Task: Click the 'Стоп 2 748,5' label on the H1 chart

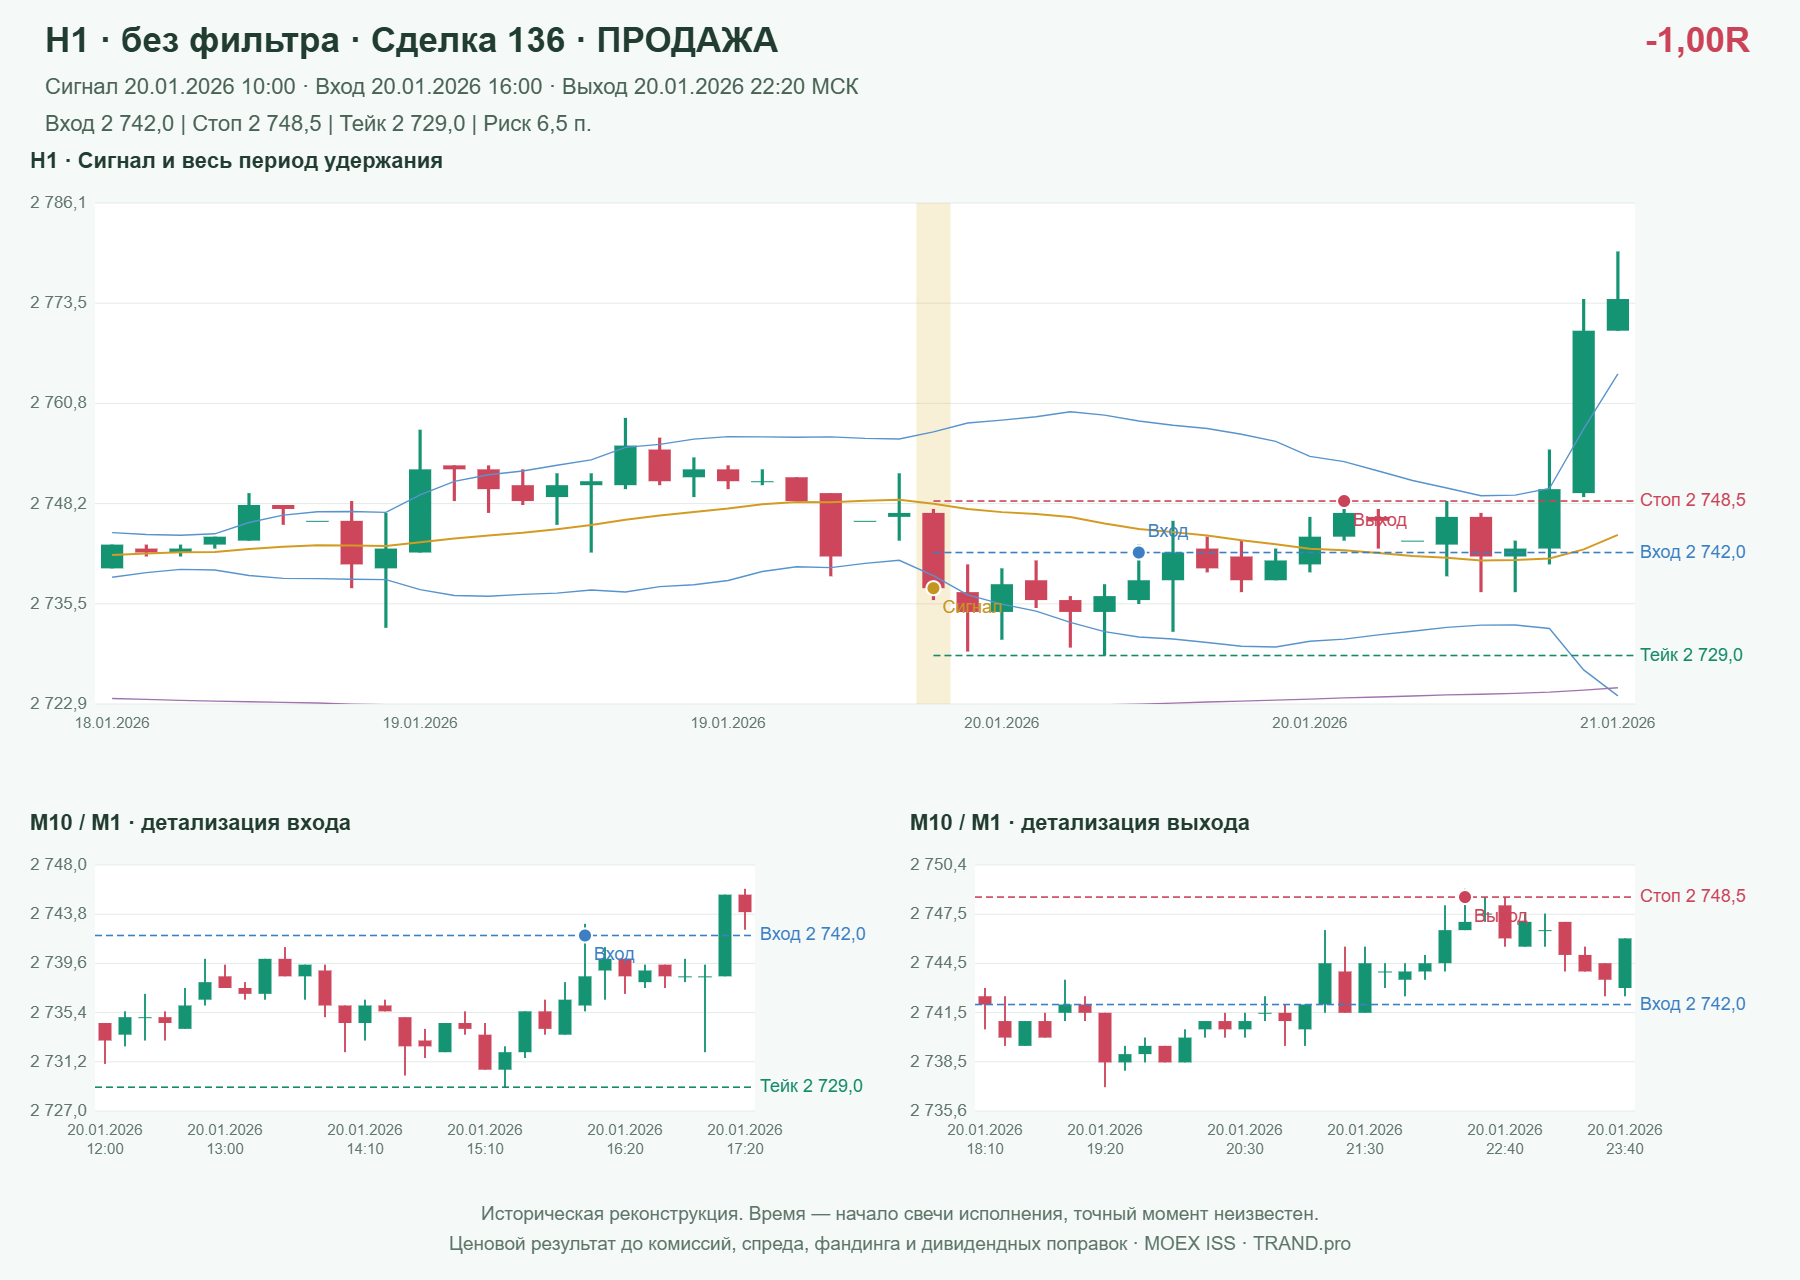Action: click(1693, 500)
